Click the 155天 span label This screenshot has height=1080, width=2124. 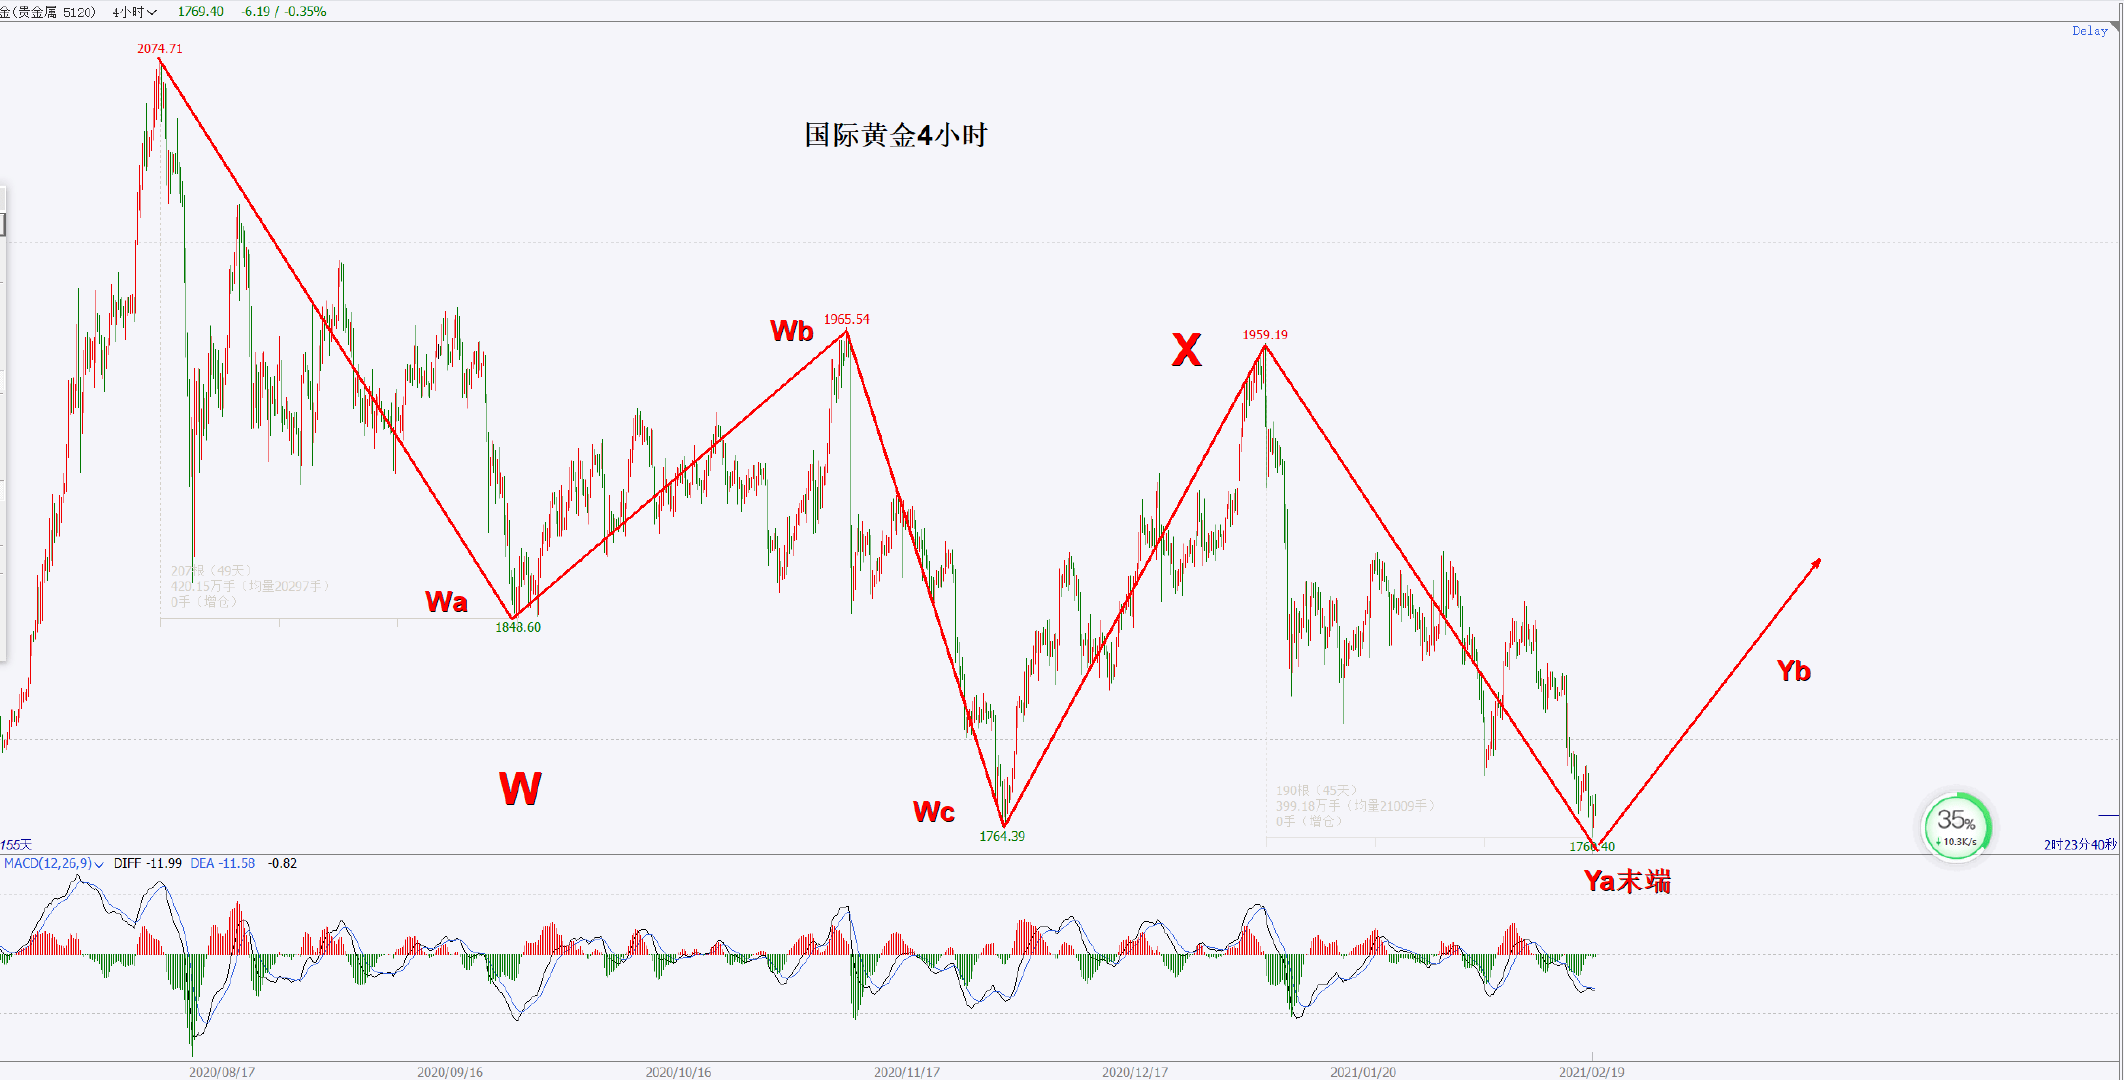pyautogui.click(x=16, y=845)
